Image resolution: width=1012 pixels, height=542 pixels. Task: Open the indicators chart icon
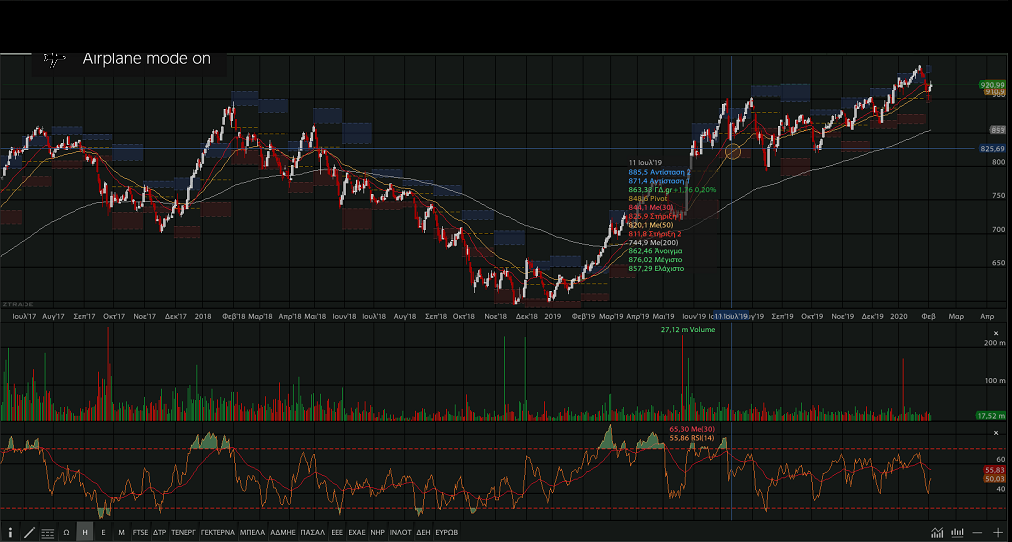937,533
